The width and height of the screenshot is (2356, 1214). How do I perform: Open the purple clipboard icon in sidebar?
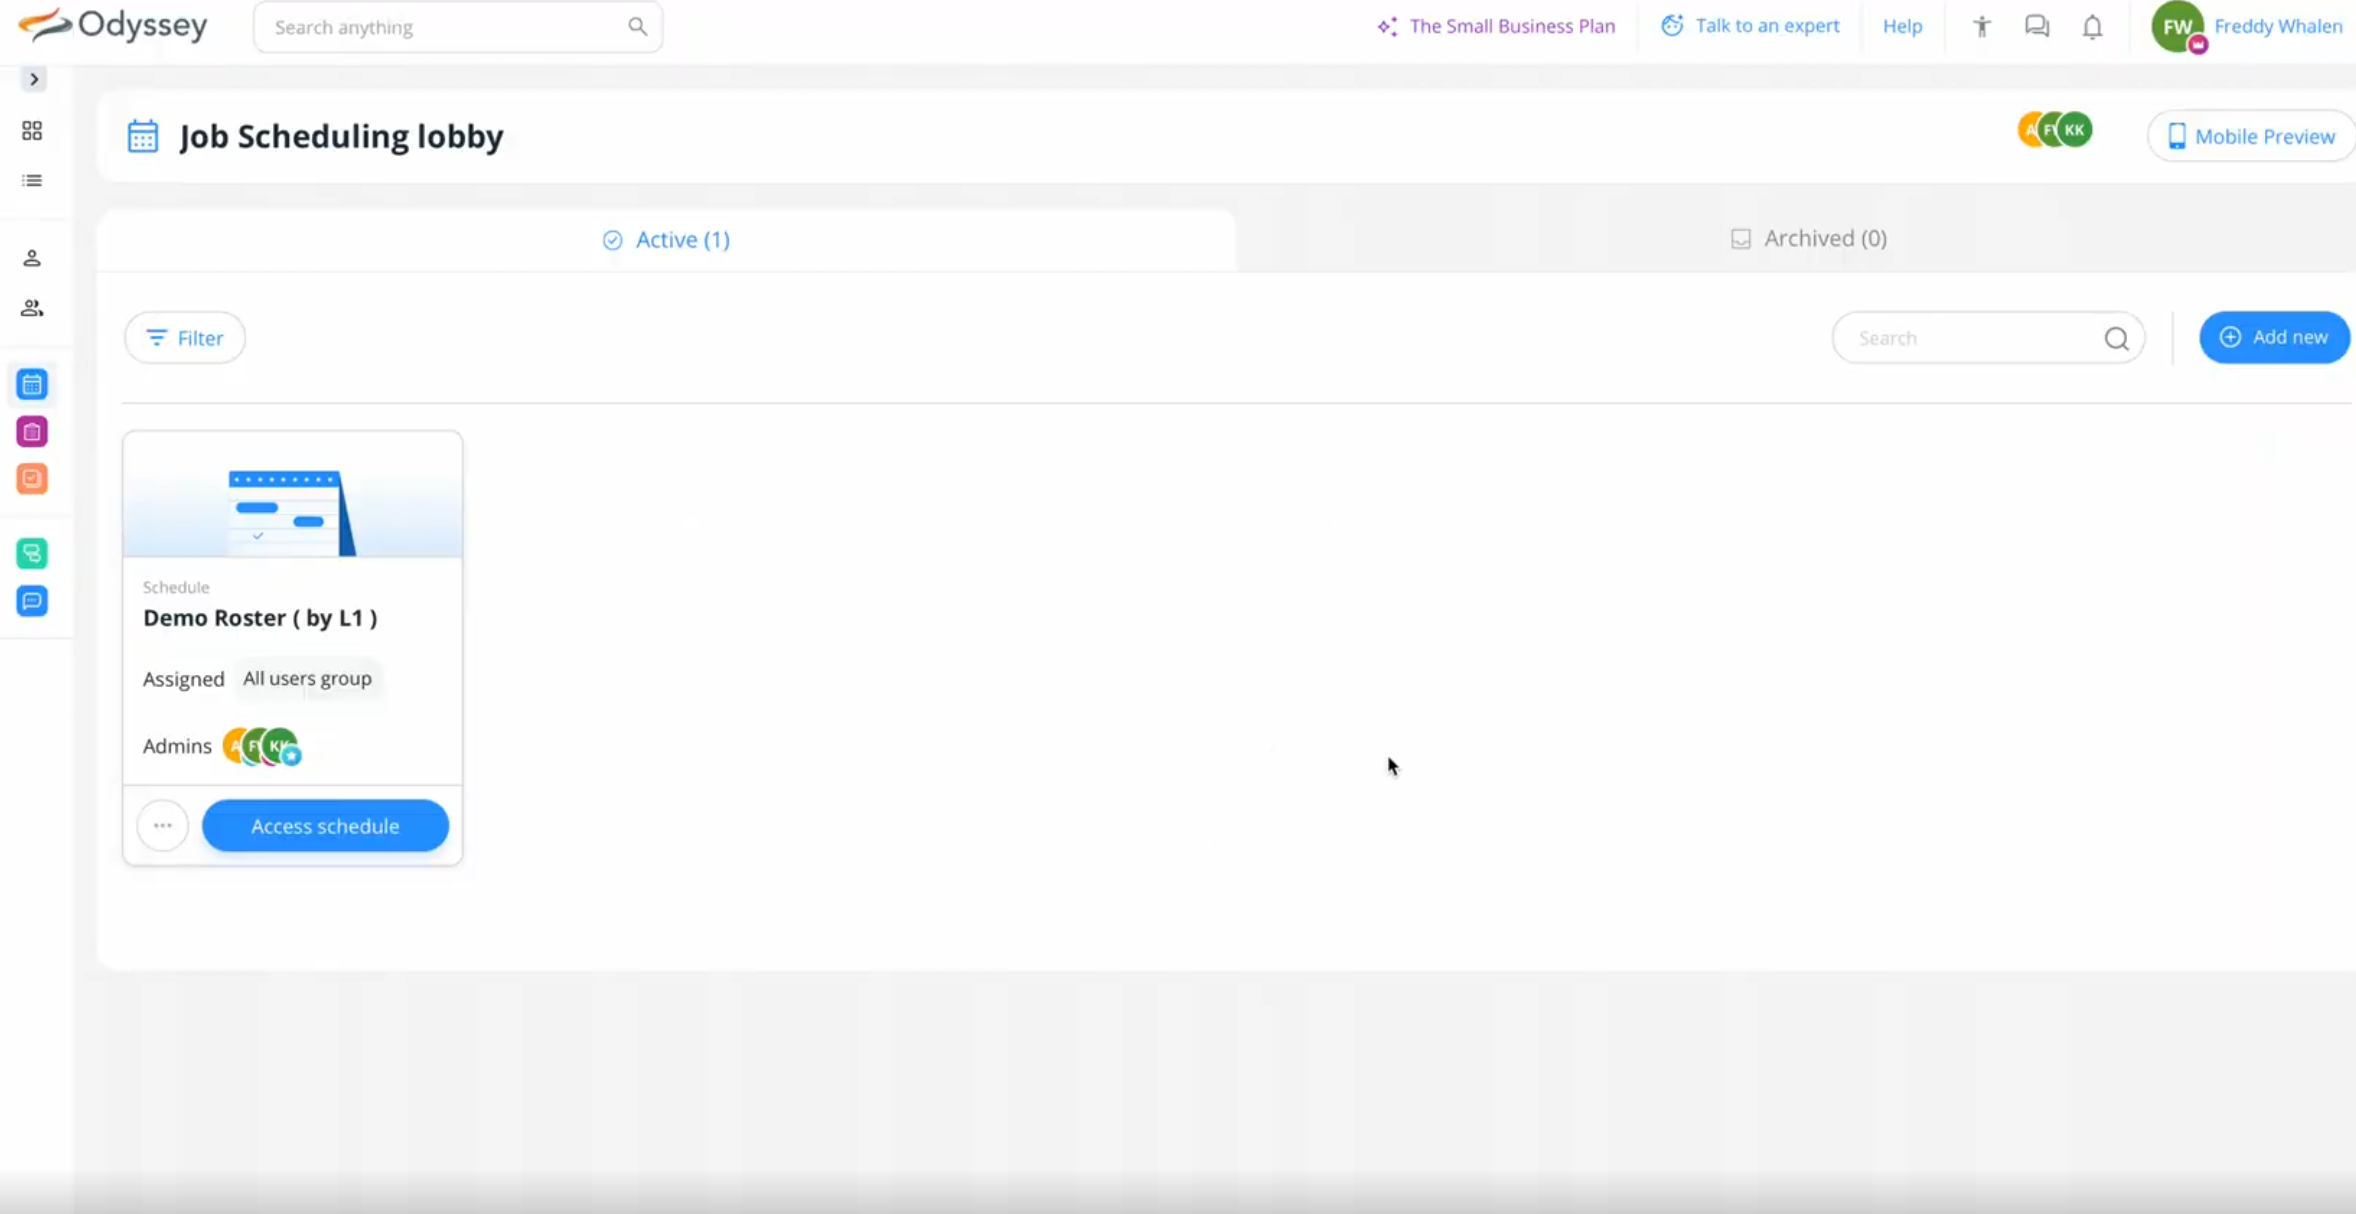[x=32, y=432]
